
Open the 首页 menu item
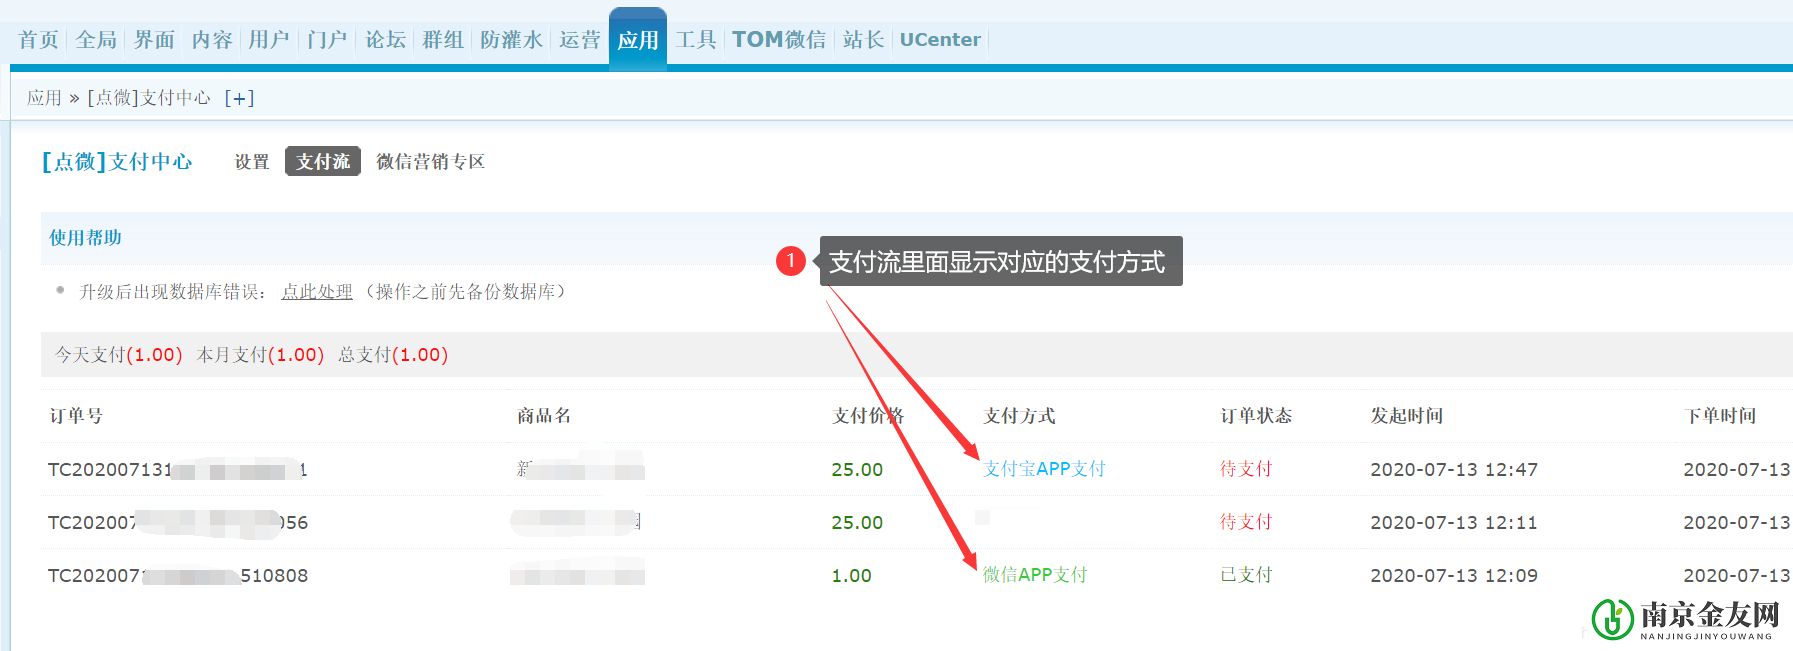(x=39, y=40)
